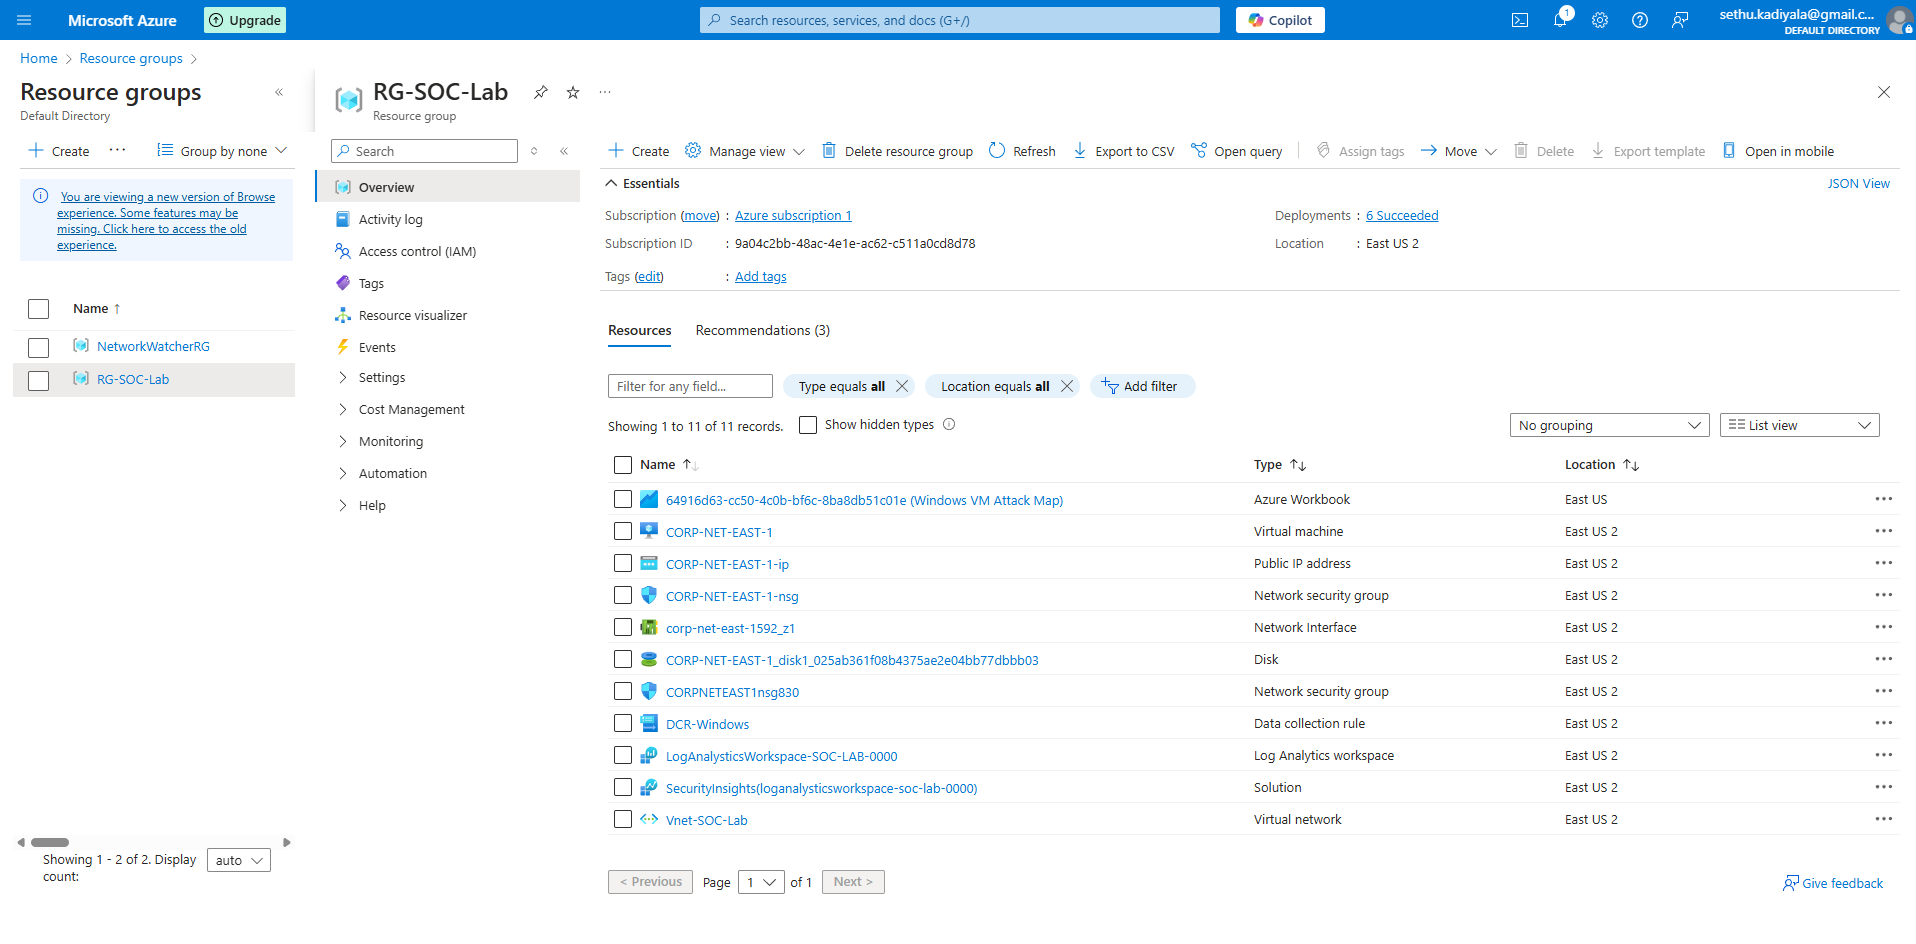Click the Upgrade button
Image resolution: width=1916 pixels, height=944 pixels.
[245, 20]
